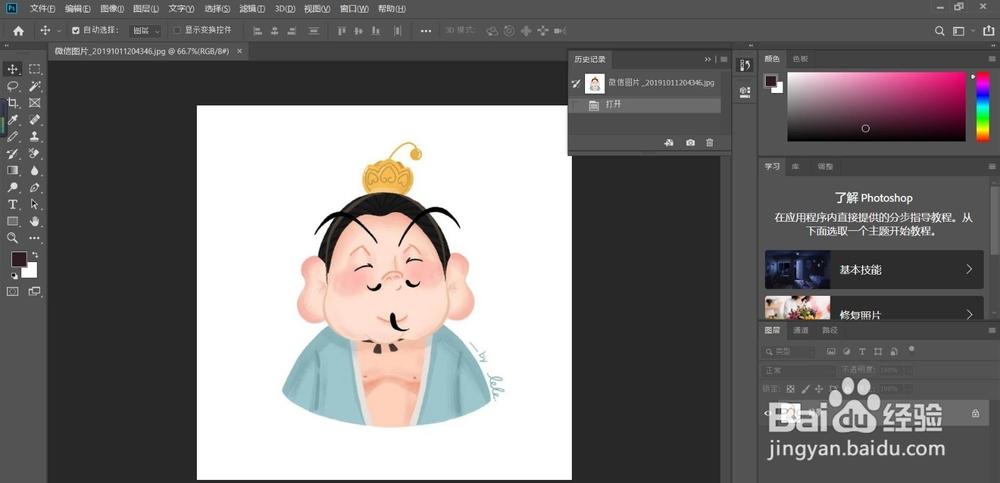Image resolution: width=1000 pixels, height=483 pixels.
Task: Select the Path Selection tool
Action: point(34,204)
